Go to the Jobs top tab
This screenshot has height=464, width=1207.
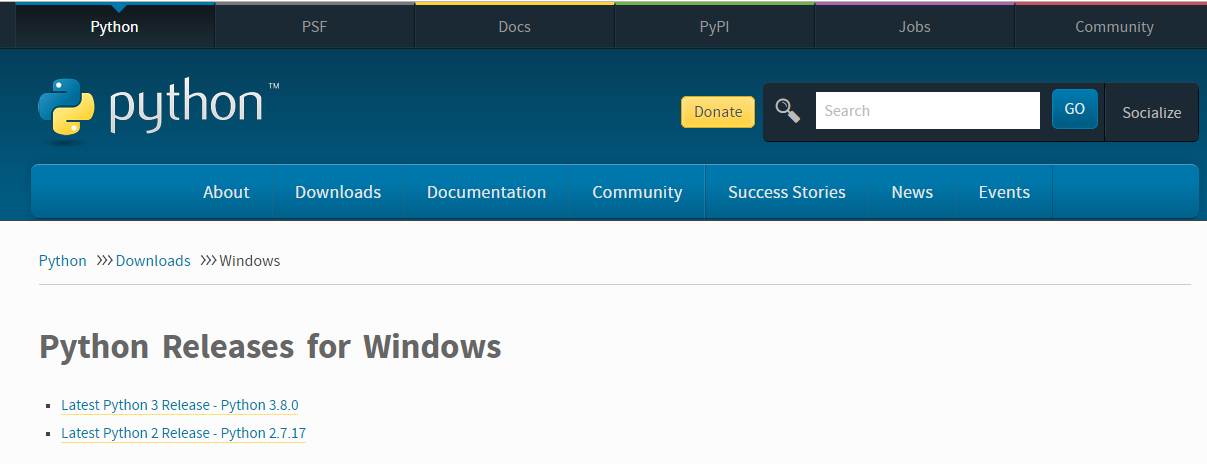pyautogui.click(x=914, y=26)
